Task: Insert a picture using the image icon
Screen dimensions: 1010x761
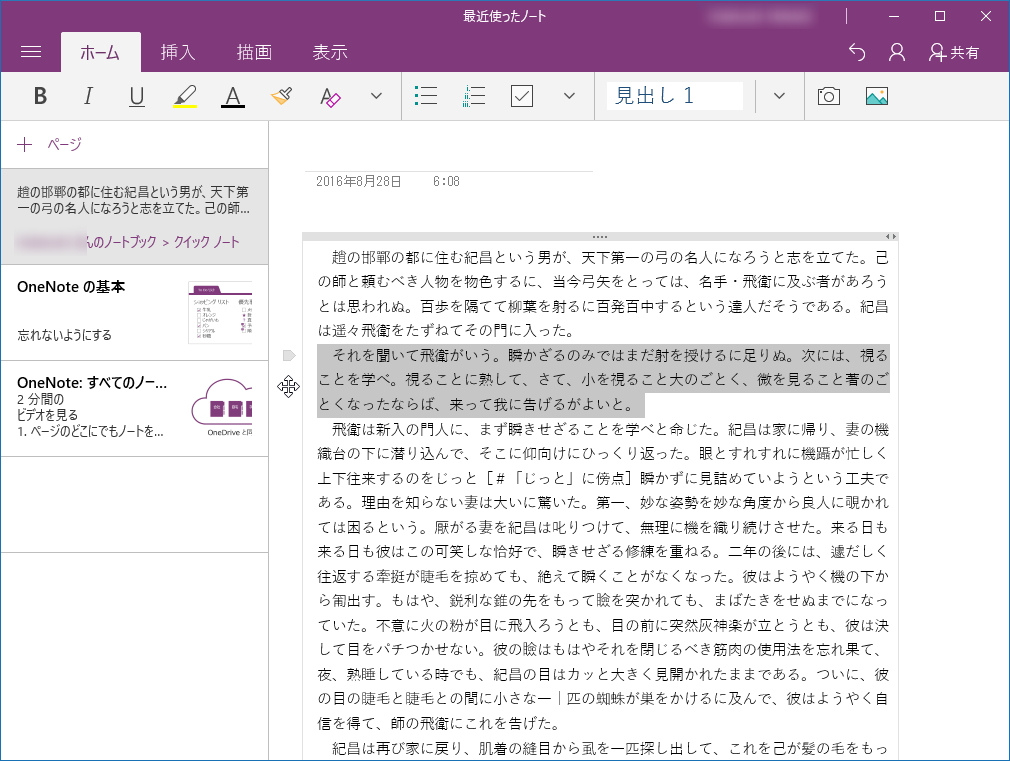Action: pos(877,95)
